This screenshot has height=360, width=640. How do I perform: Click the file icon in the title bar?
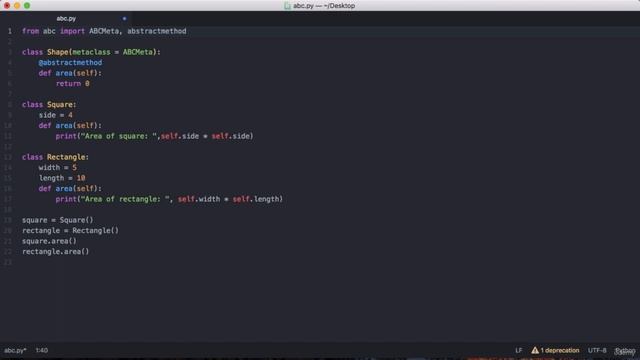287,6
